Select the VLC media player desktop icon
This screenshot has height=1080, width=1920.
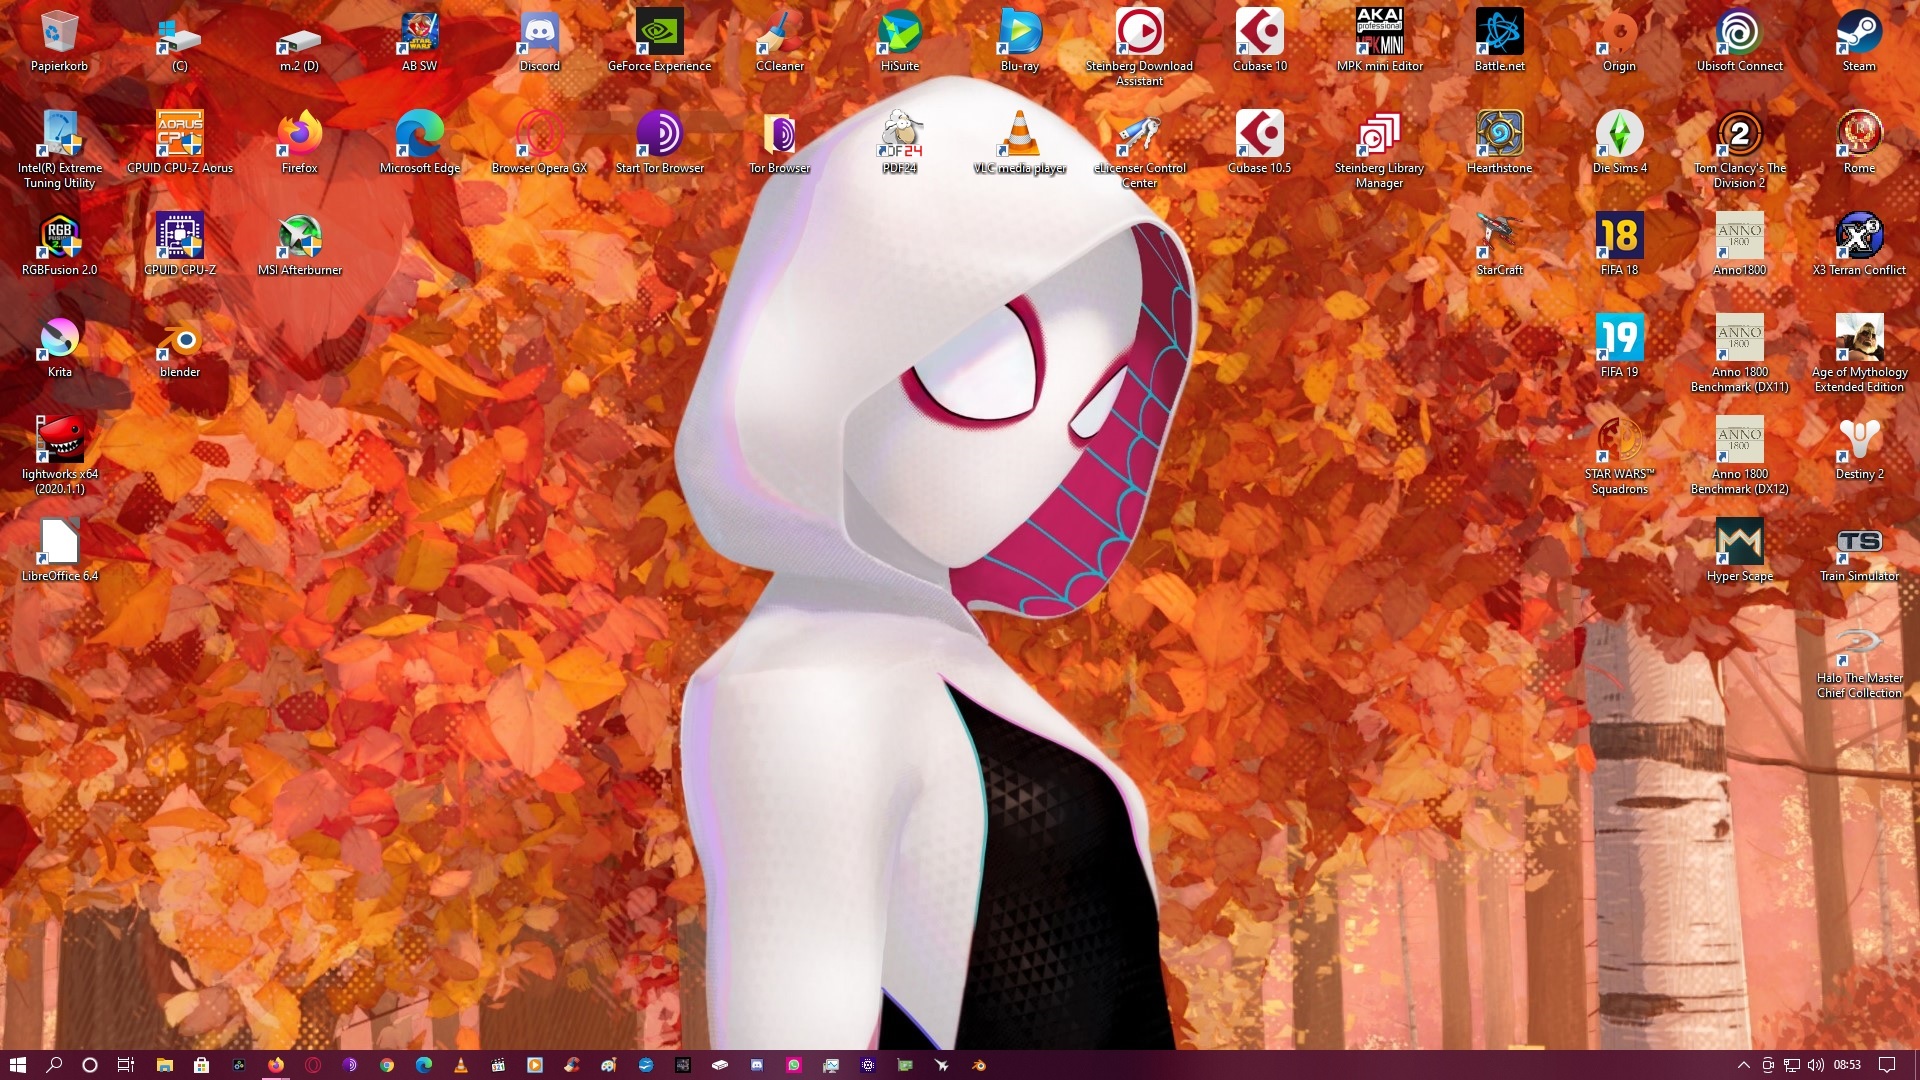pos(1019,136)
